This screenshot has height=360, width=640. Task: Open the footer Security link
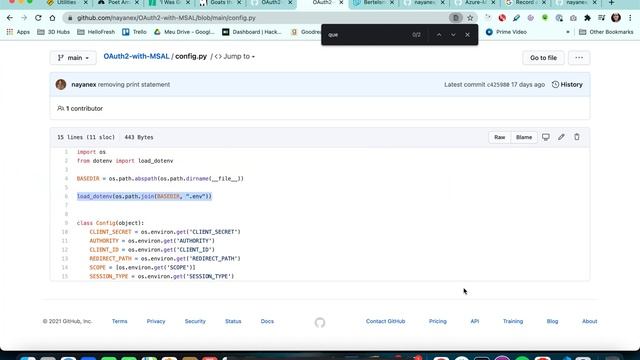(195, 321)
